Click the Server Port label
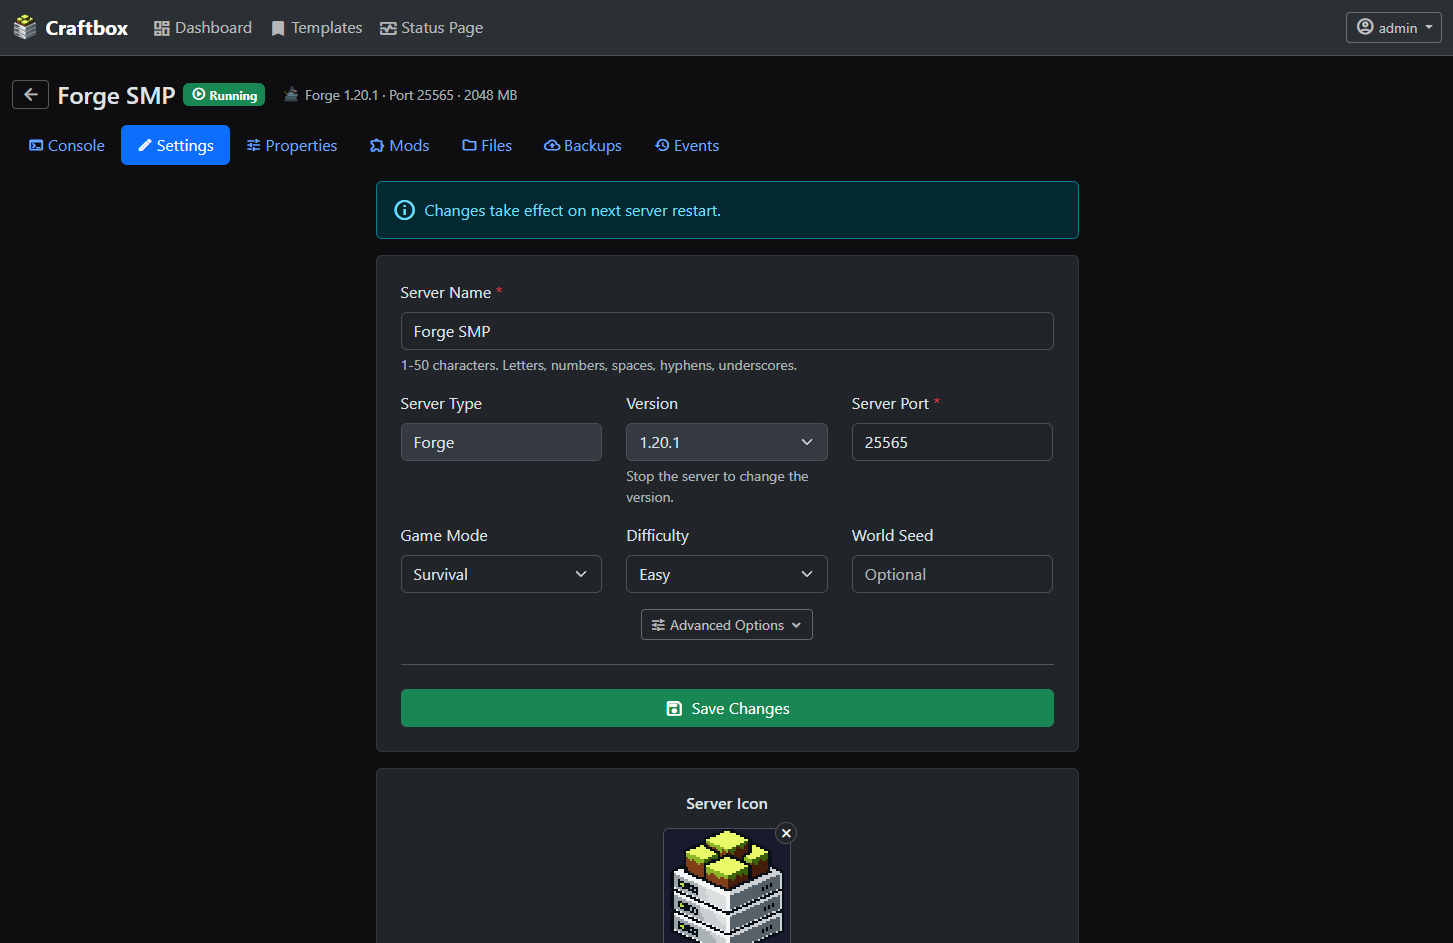1453x943 pixels. tap(890, 404)
